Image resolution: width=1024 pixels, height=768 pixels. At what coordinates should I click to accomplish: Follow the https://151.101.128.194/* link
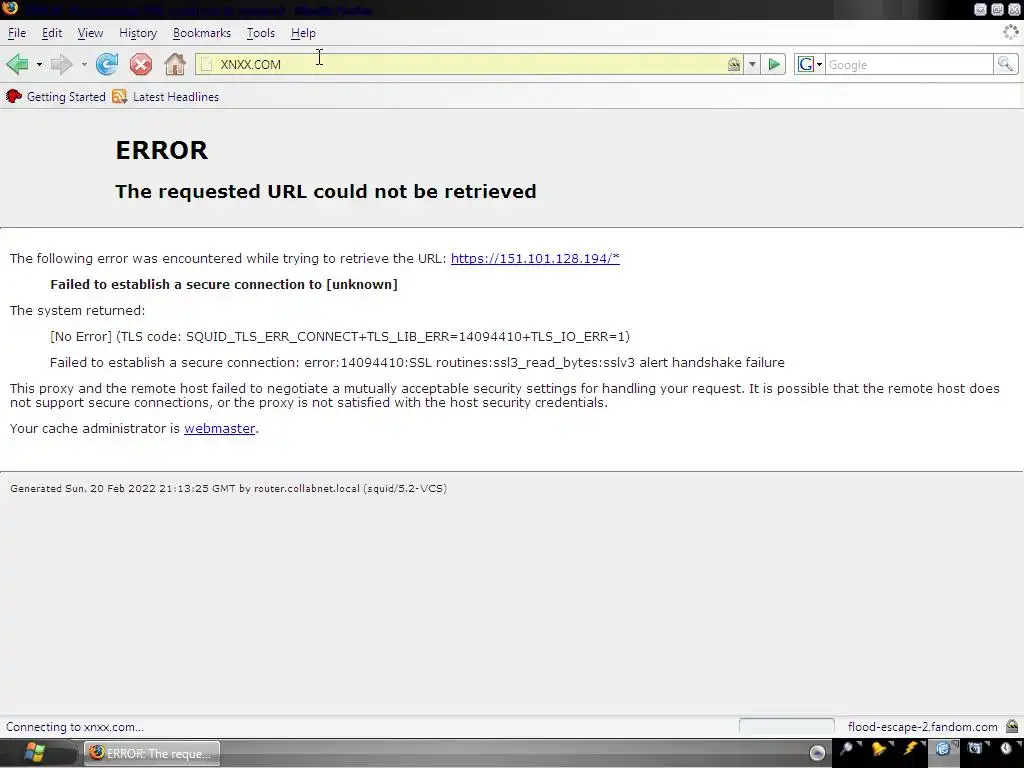click(x=535, y=259)
